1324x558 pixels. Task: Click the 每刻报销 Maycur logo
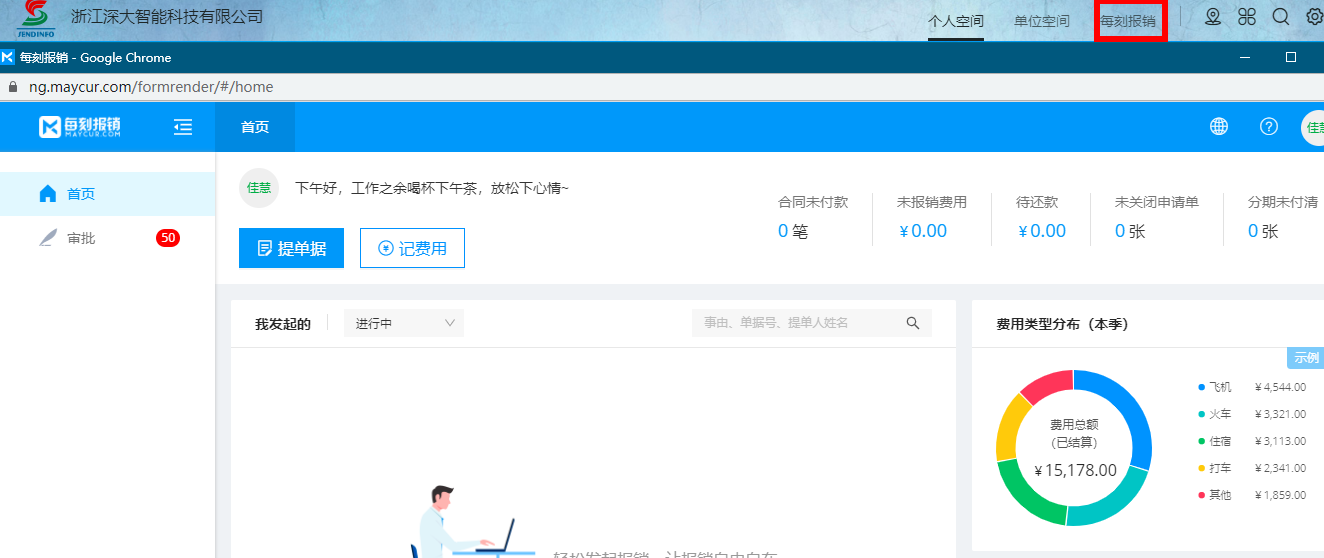(80, 127)
